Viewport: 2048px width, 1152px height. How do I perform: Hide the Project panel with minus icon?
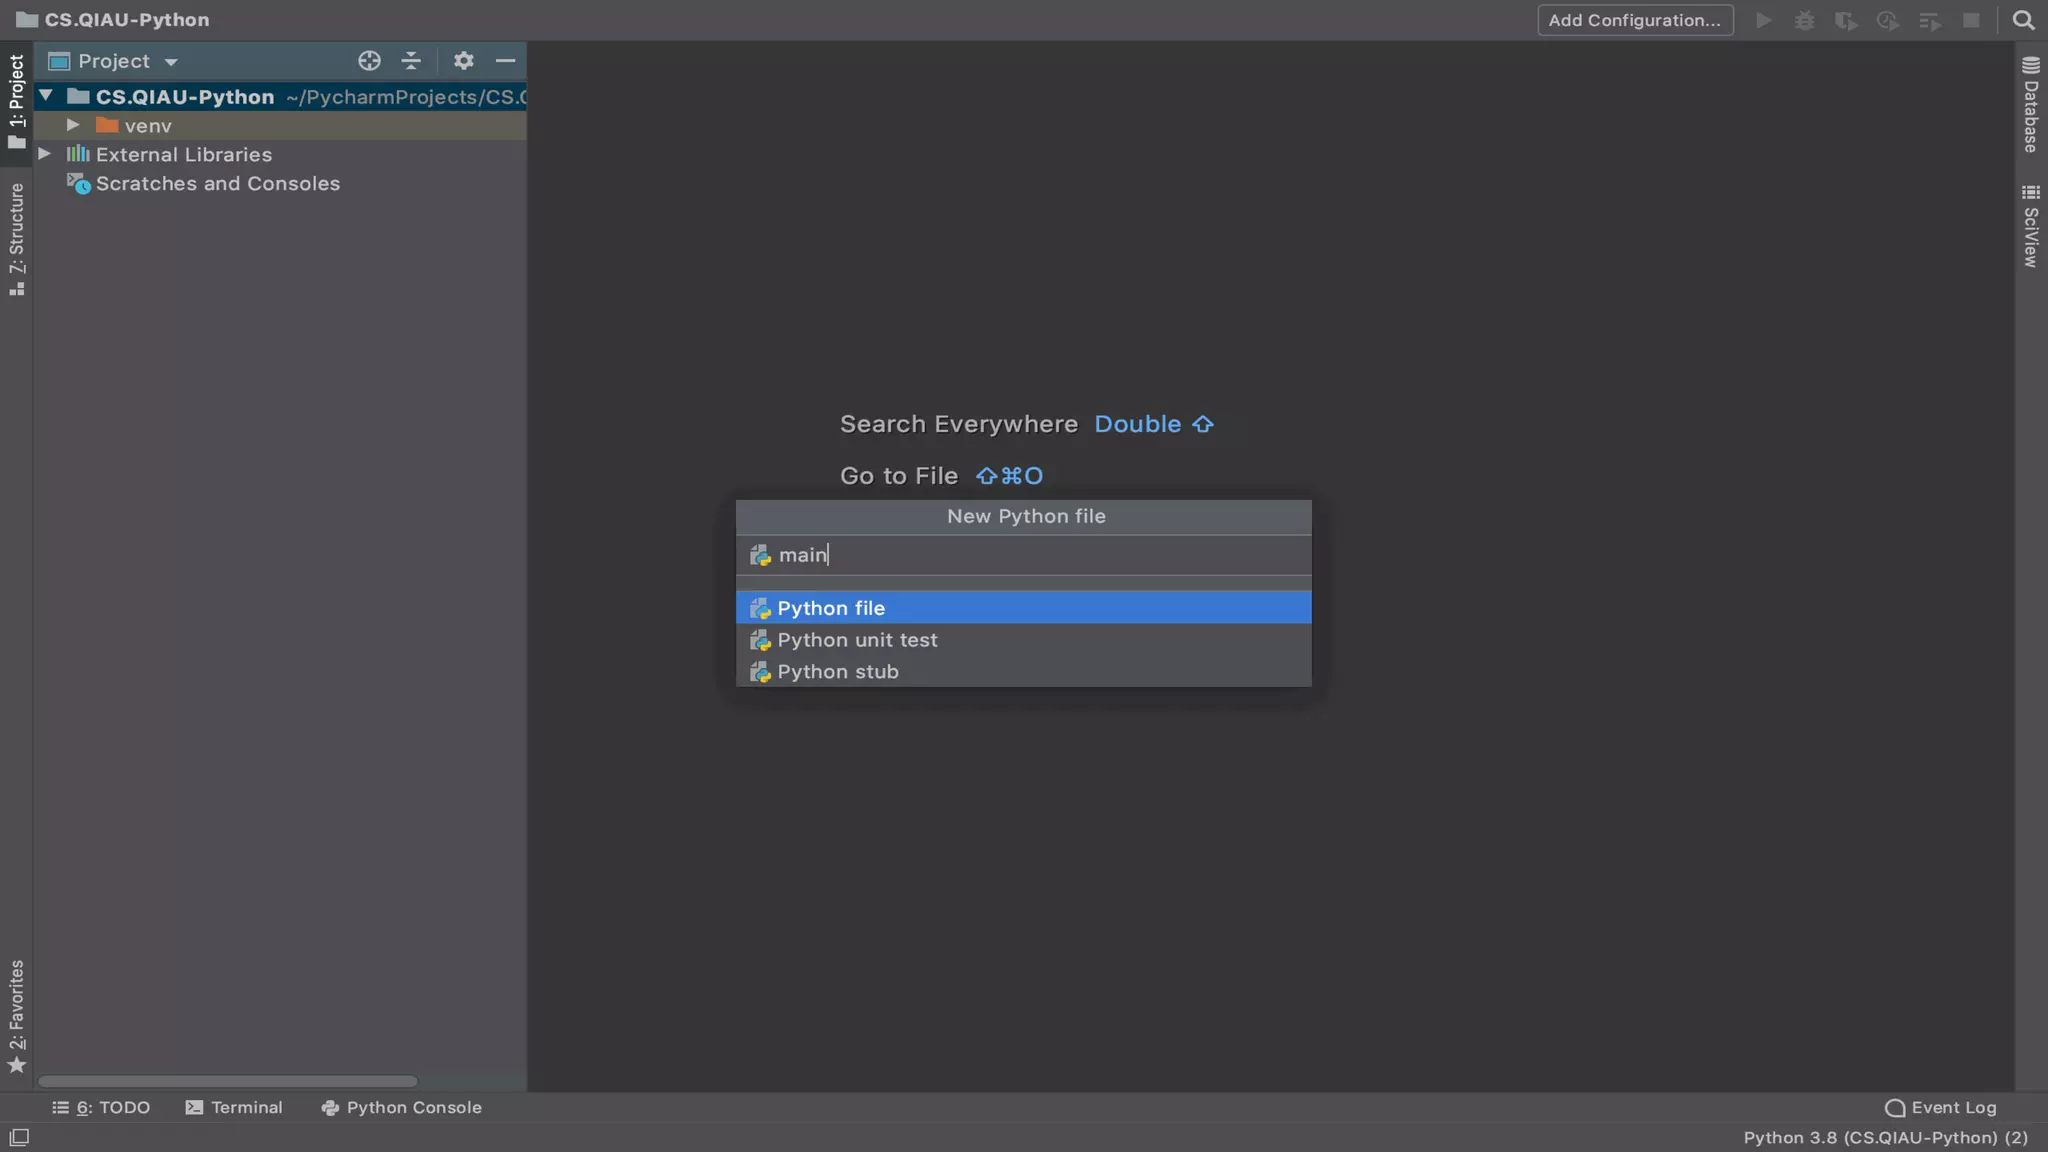(505, 61)
